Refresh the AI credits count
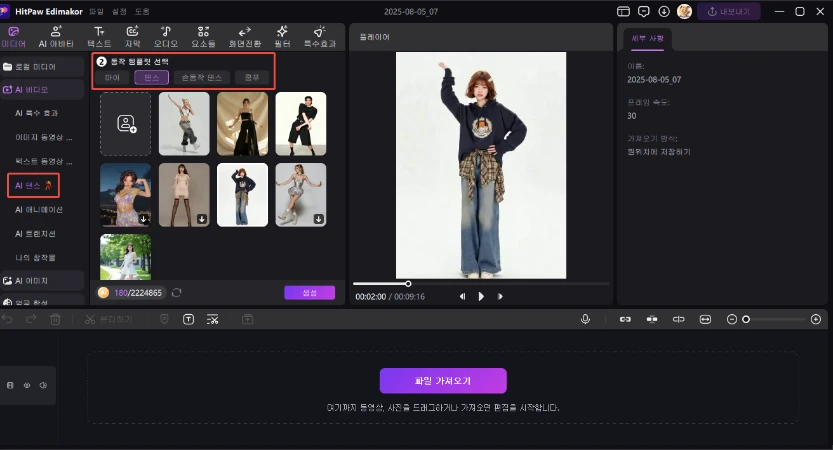The width and height of the screenshot is (833, 450). (176, 293)
